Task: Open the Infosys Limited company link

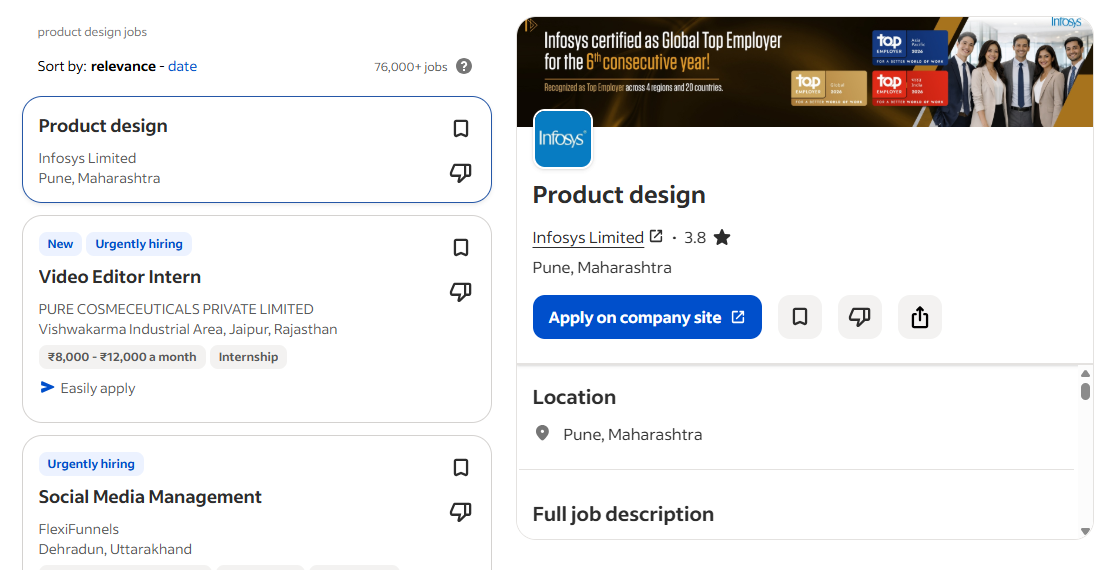Action: coord(588,238)
